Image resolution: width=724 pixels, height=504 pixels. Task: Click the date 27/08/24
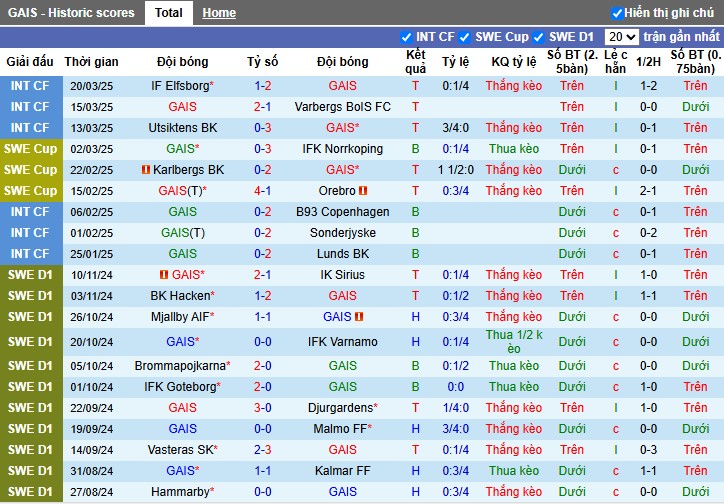(91, 492)
